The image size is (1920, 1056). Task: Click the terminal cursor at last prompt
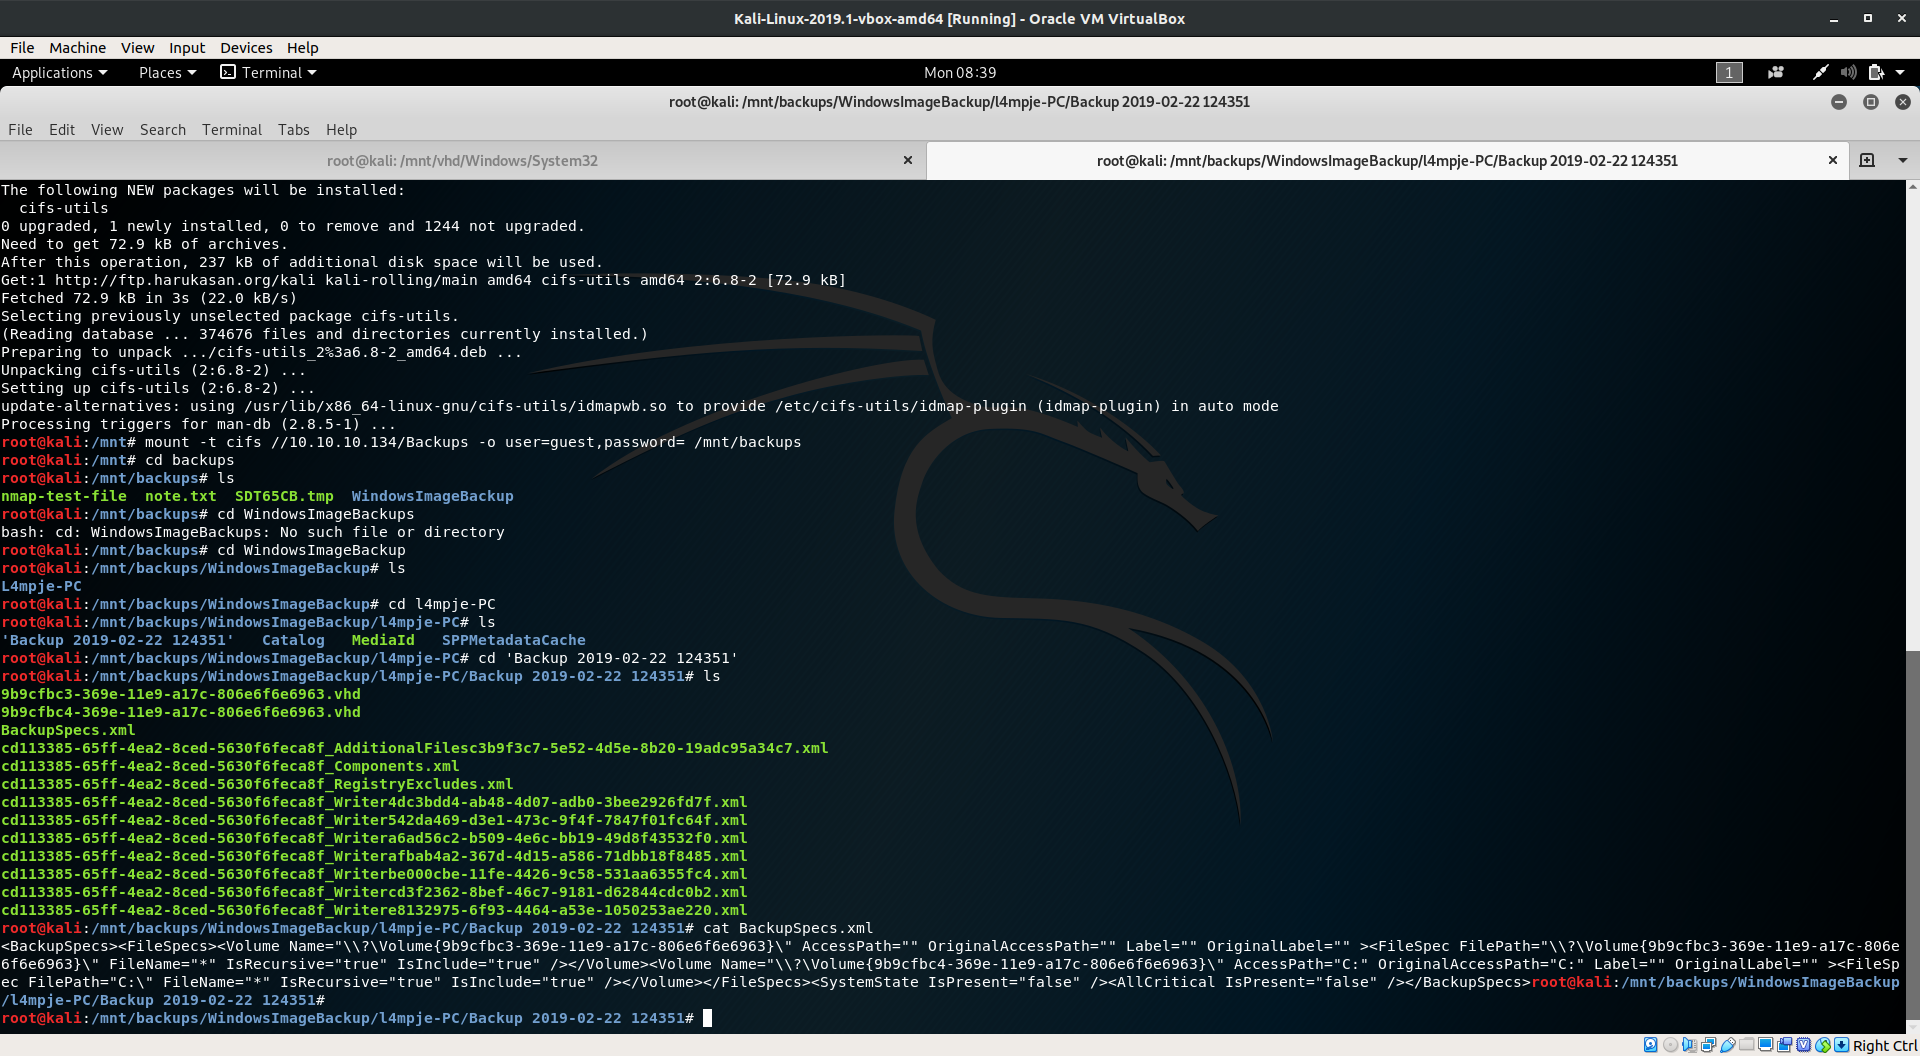point(707,1018)
